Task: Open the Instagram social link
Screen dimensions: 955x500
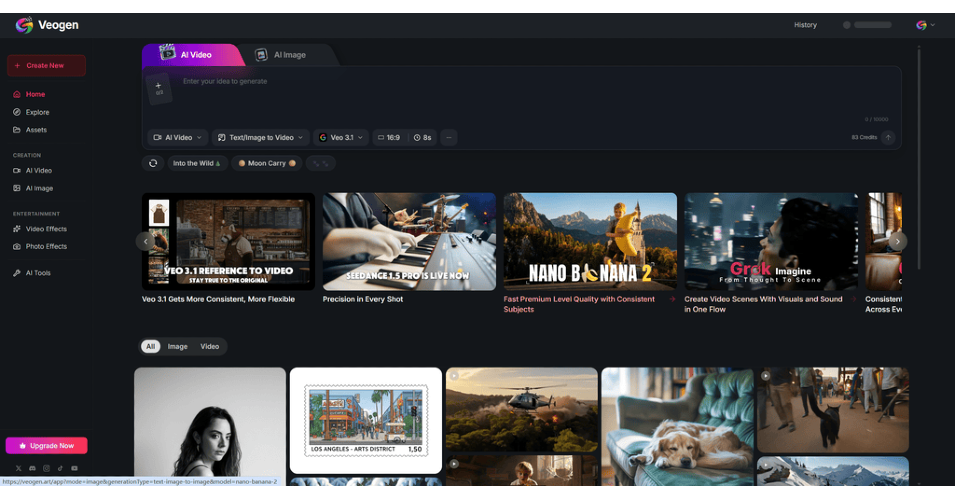Action: (x=46, y=468)
